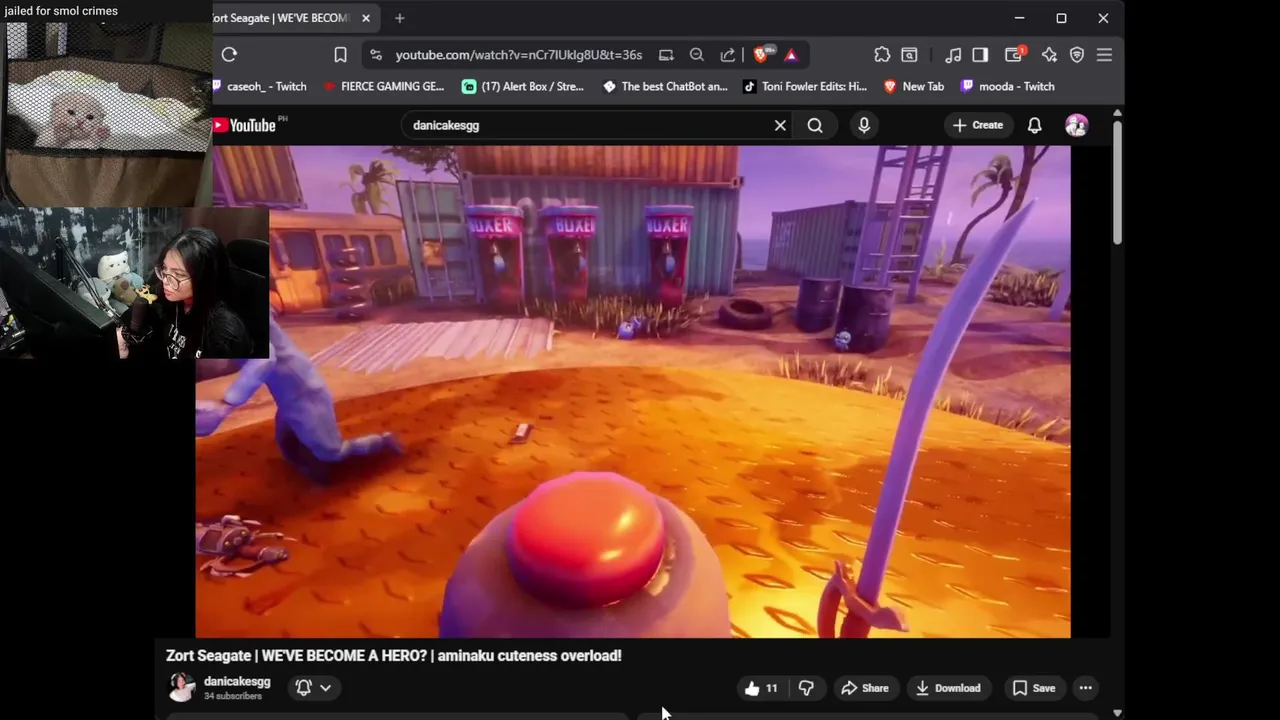Clear the YouTube search text with X
The height and width of the screenshot is (720, 1280).
pos(780,125)
